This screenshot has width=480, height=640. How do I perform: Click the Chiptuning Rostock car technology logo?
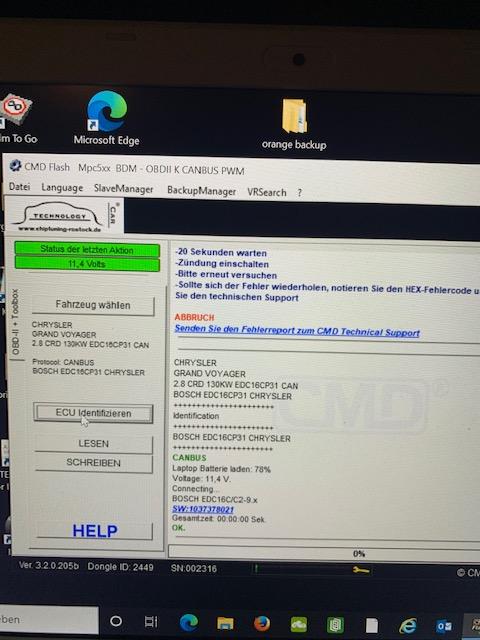coord(65,216)
